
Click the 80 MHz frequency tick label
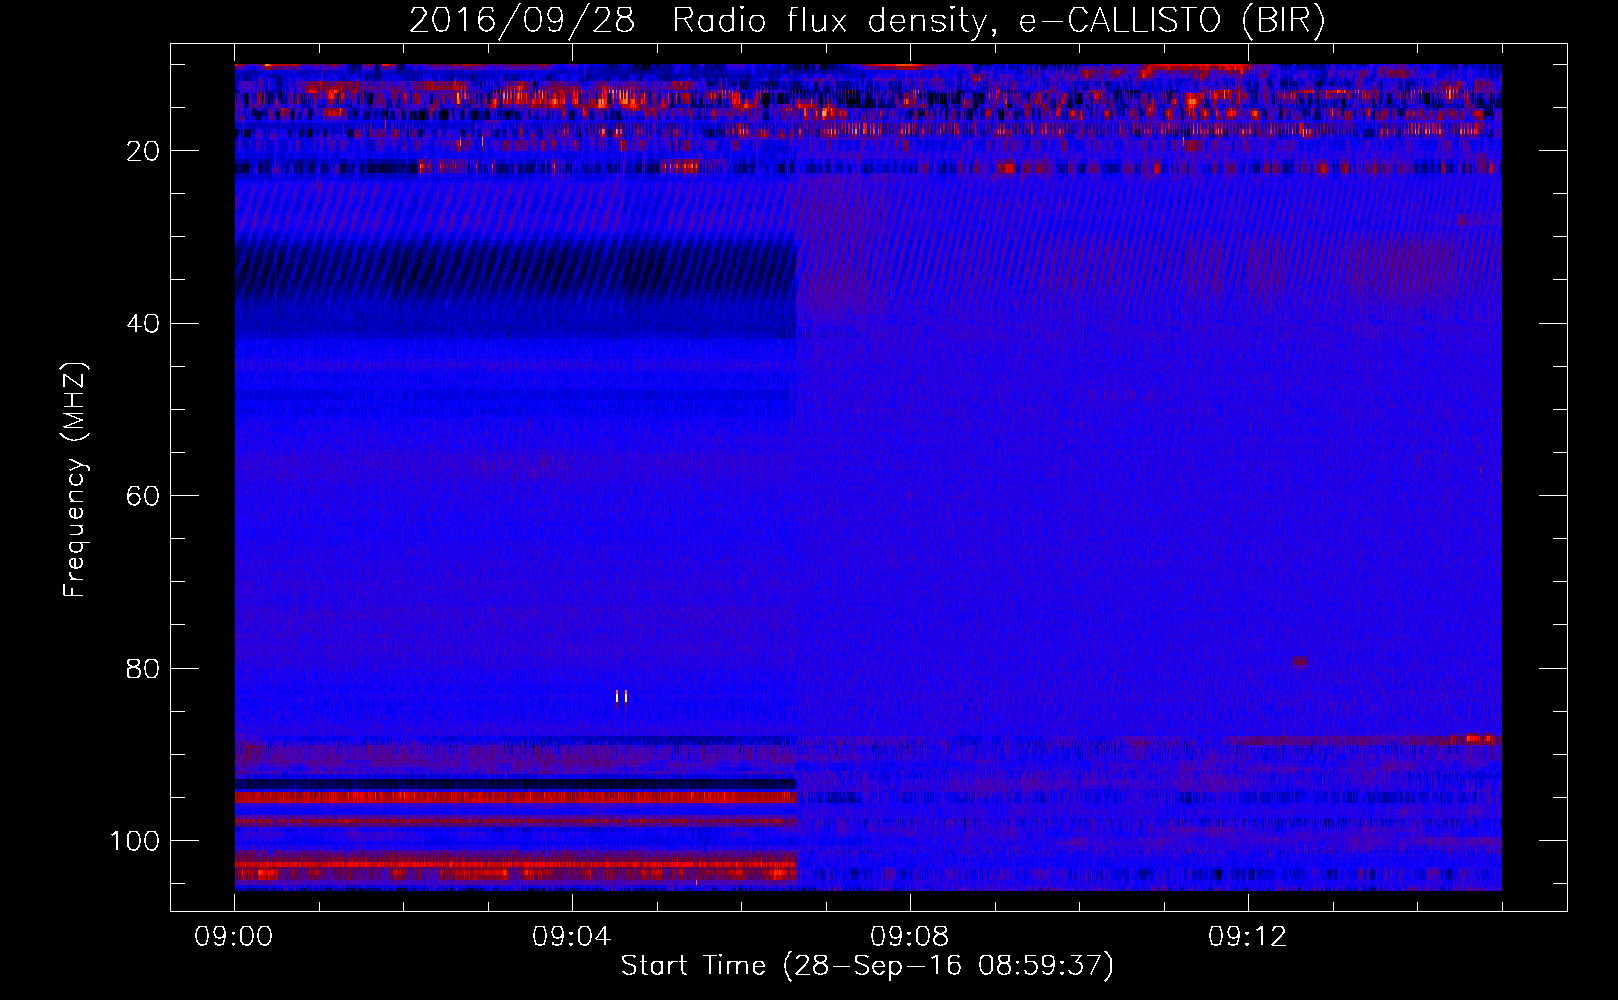144,668
